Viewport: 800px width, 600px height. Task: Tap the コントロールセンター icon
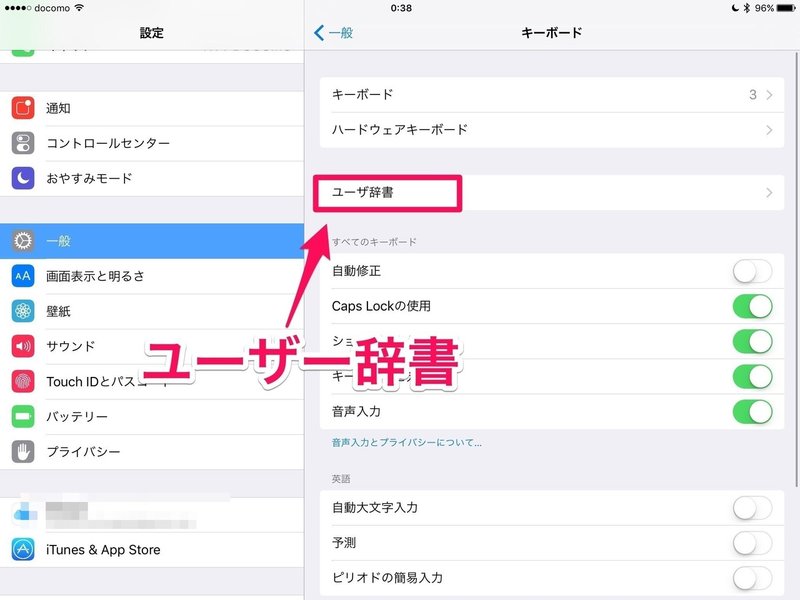(23, 143)
